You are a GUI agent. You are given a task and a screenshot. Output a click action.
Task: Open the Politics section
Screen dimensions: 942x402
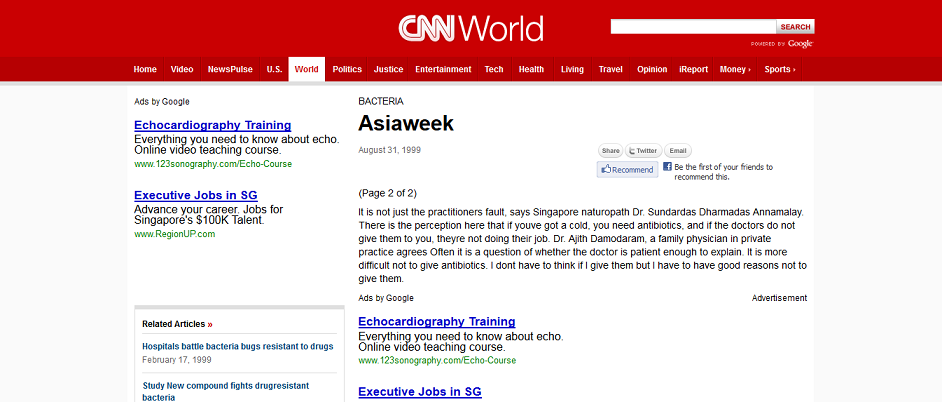[347, 69]
